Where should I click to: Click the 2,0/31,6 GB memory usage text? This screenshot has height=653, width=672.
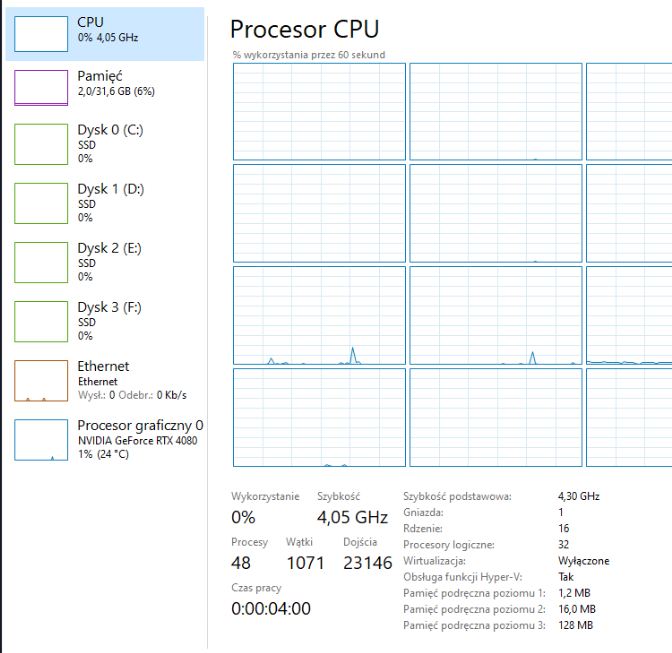115,91
